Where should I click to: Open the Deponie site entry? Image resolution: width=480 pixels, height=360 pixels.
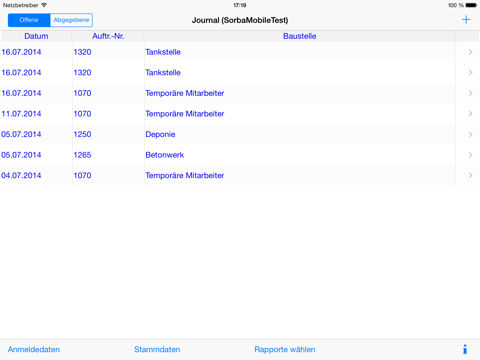pos(160,134)
